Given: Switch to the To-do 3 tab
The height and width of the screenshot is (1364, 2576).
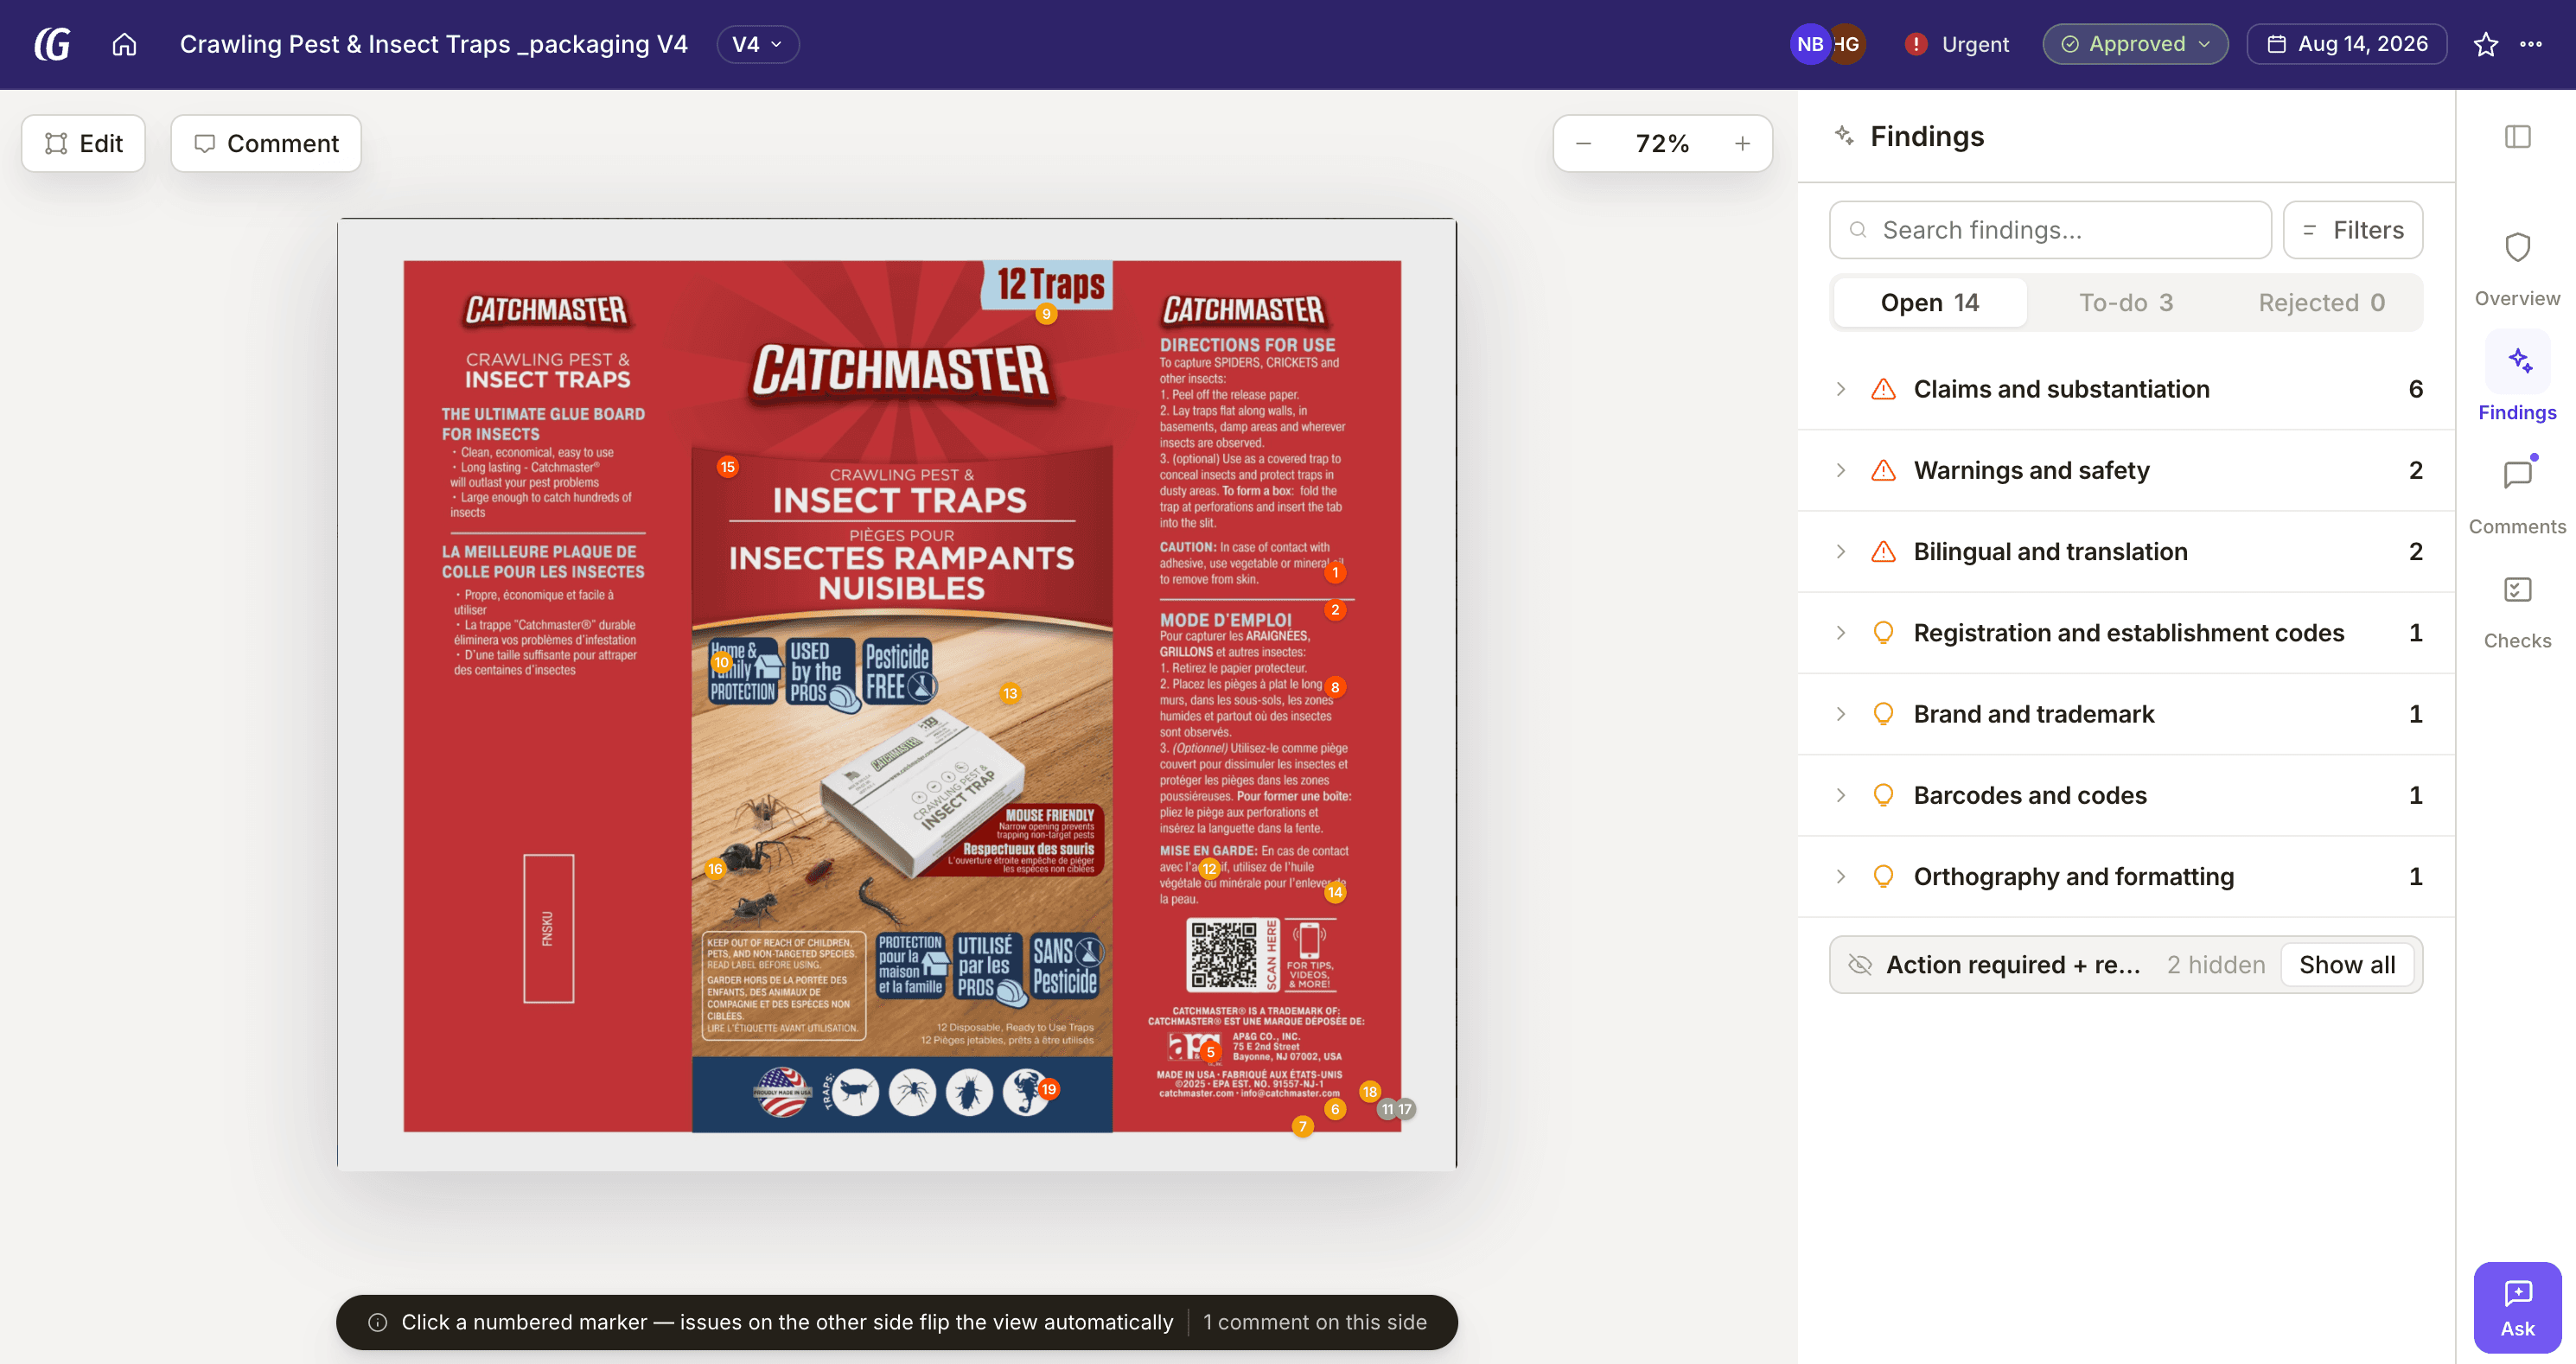Looking at the screenshot, I should click(2126, 302).
